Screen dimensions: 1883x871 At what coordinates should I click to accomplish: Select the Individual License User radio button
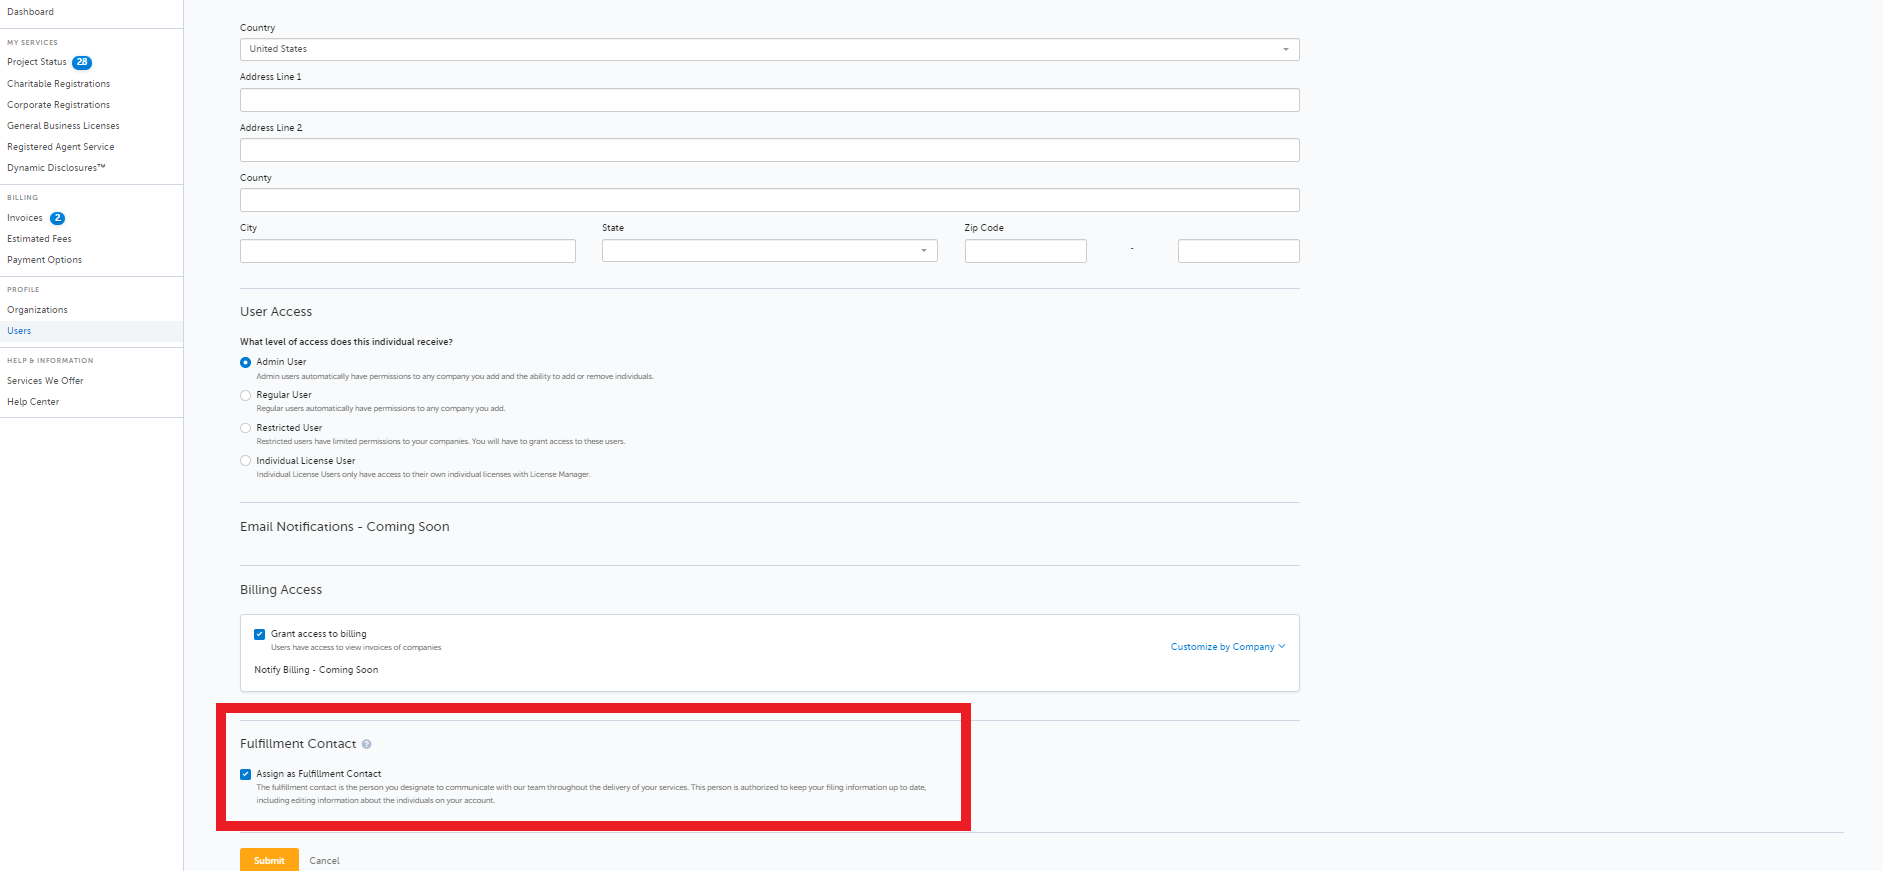246,461
